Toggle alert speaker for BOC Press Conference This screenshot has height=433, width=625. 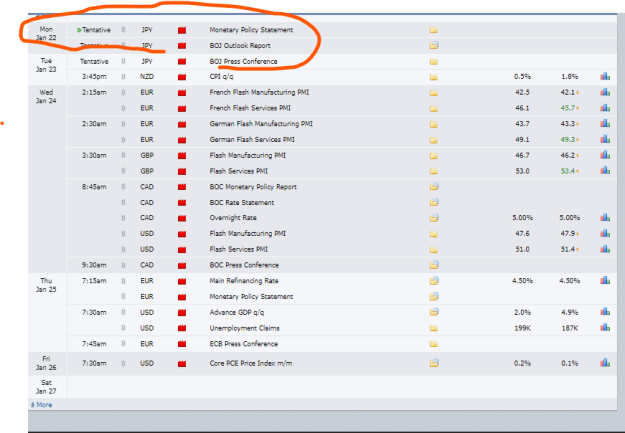coord(123,265)
